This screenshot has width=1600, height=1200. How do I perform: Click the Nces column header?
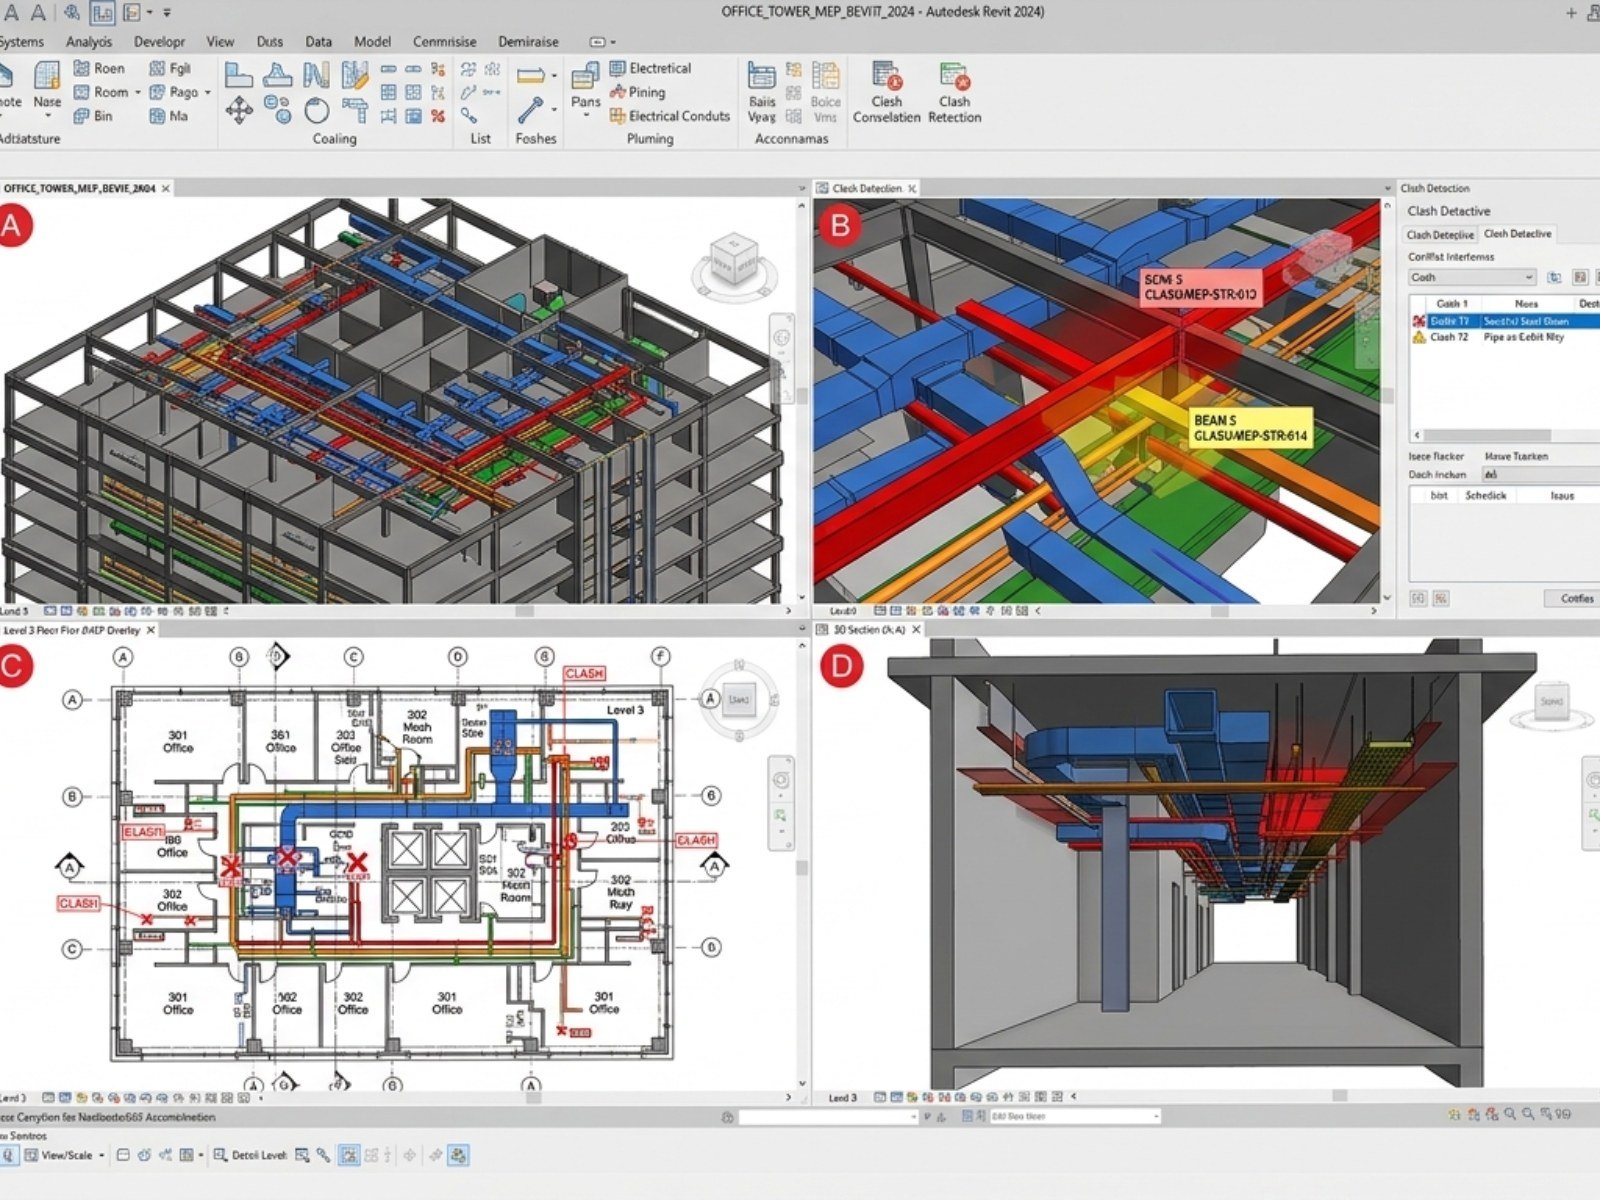point(1526,303)
